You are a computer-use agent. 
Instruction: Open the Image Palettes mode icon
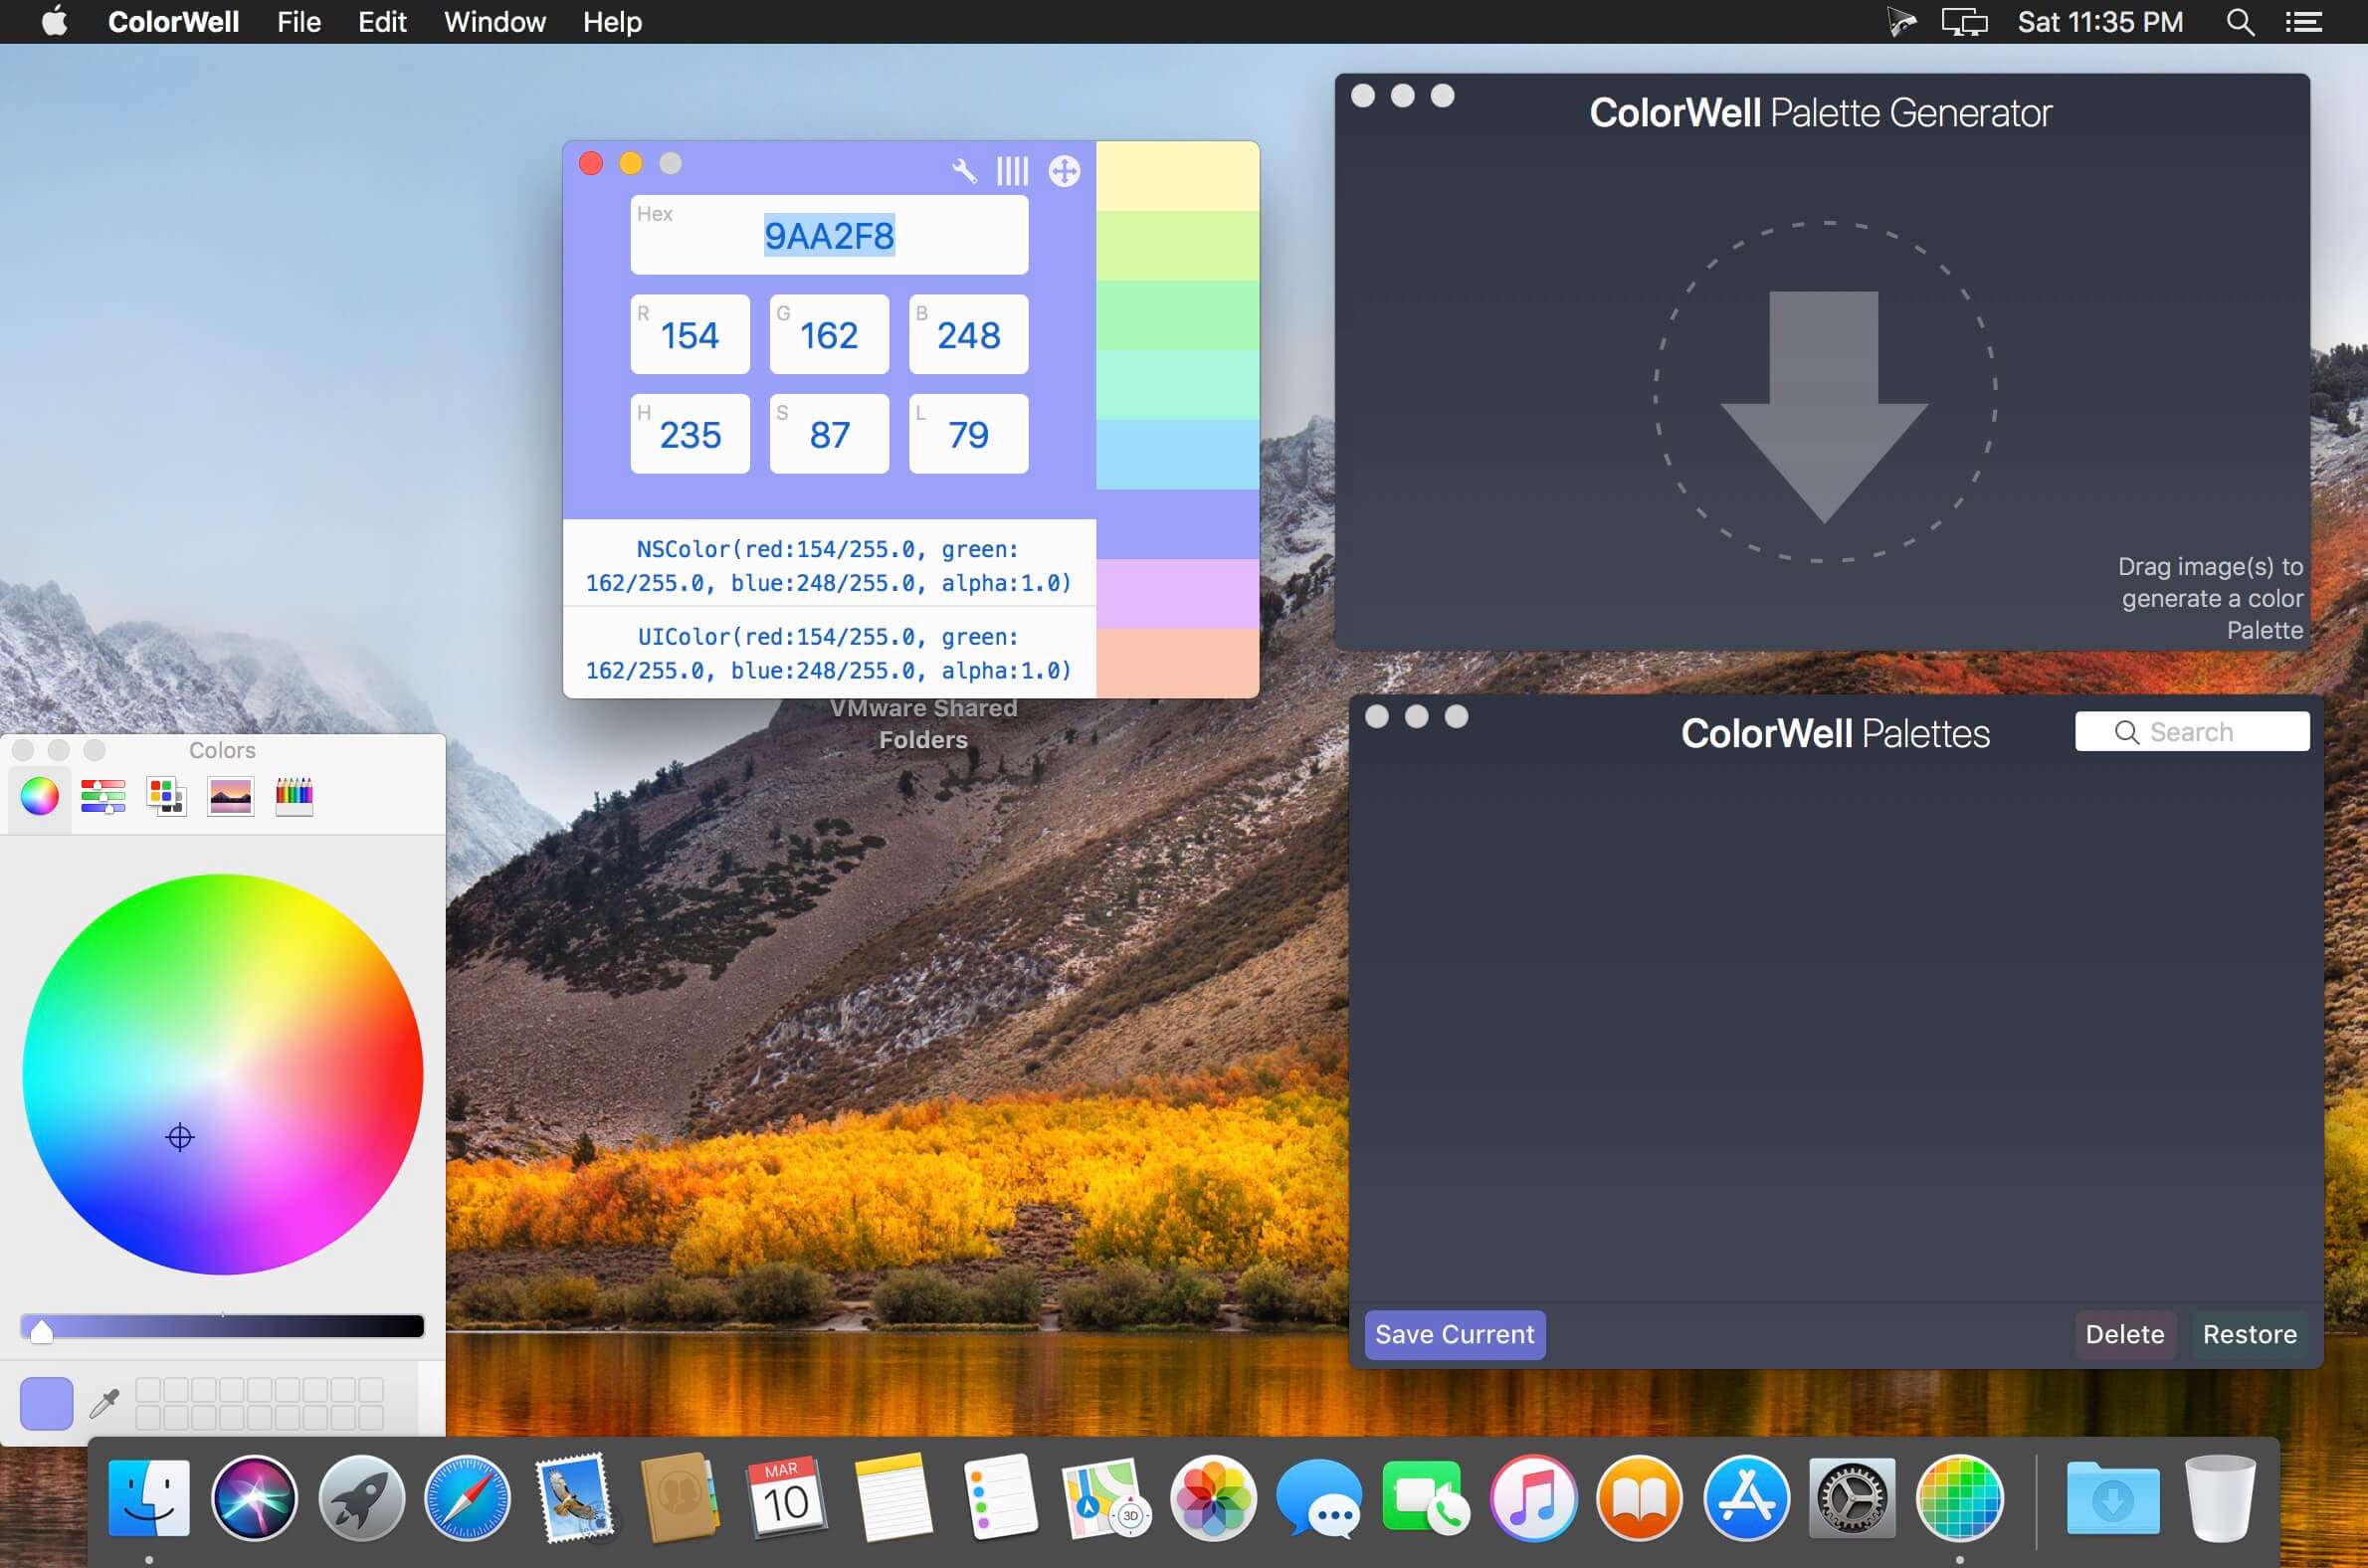click(230, 796)
